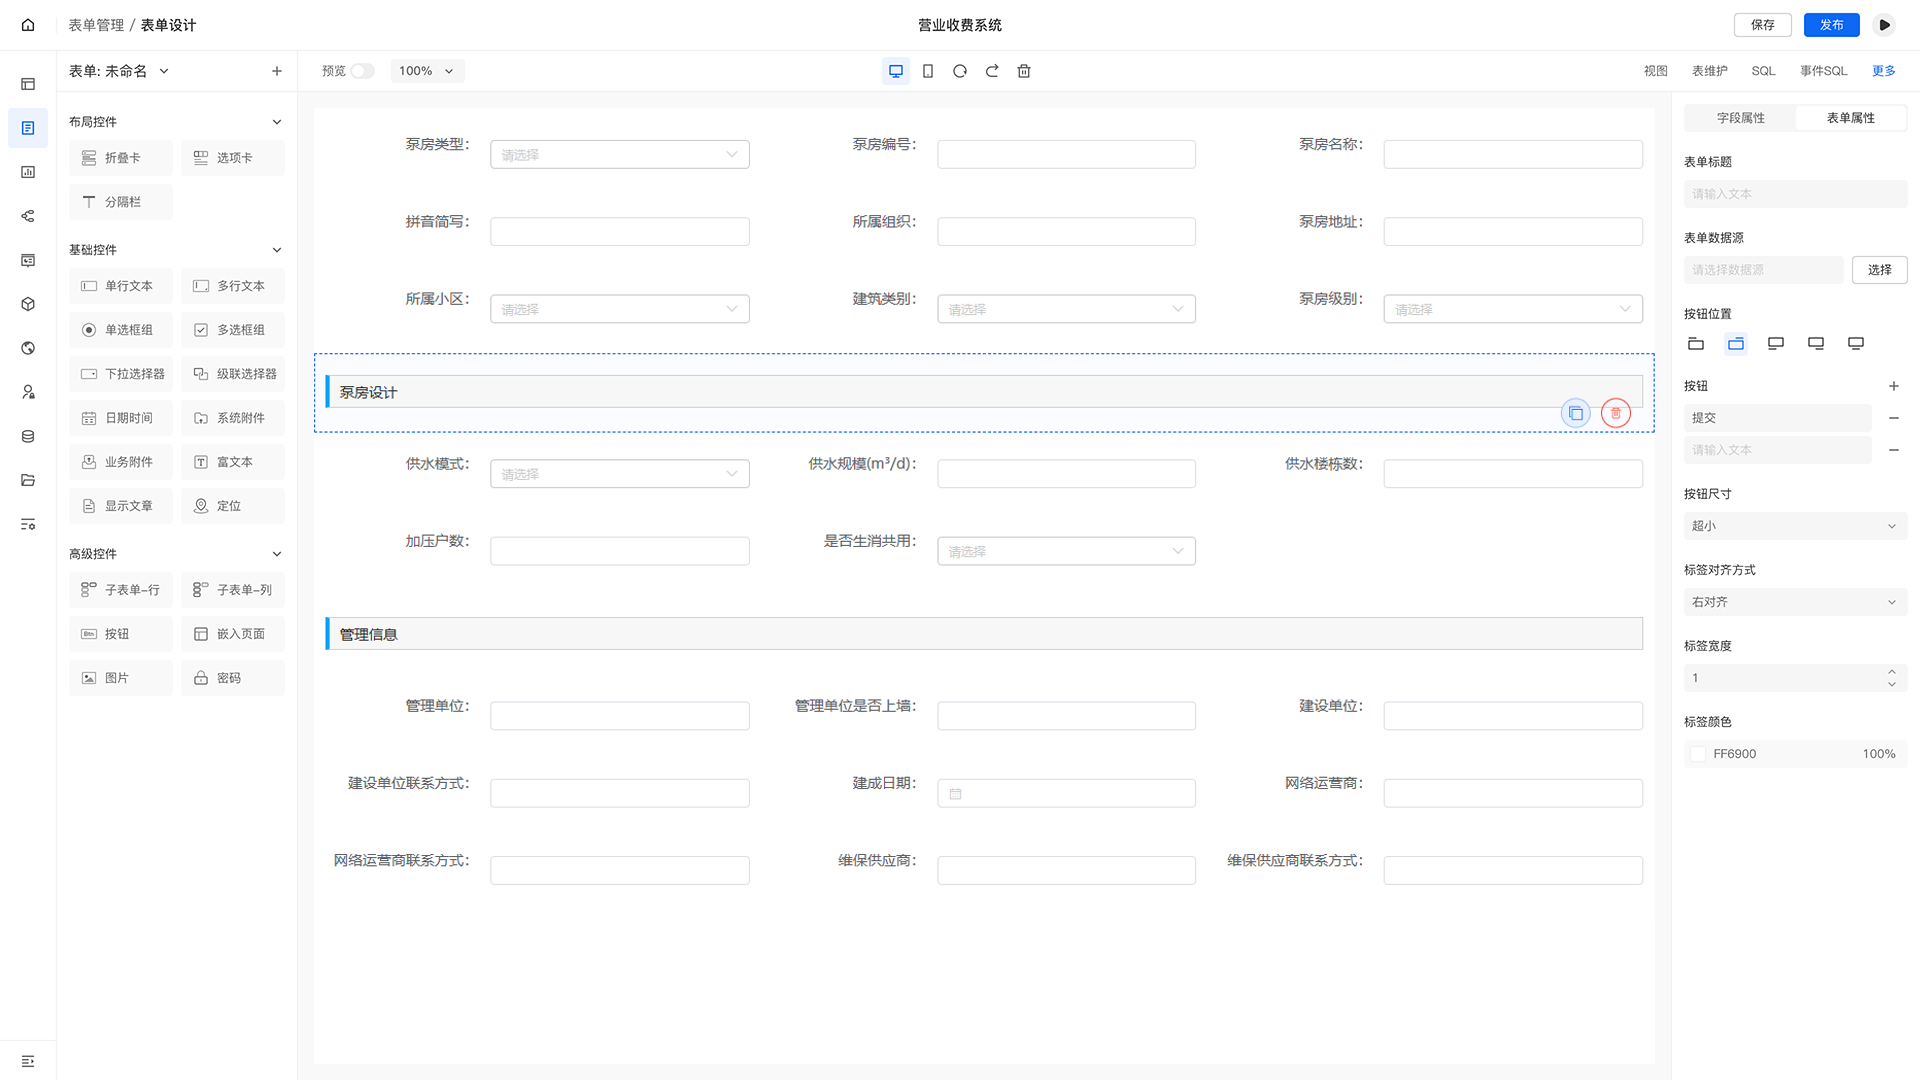Click the home icon in top bar
Viewport: 1920px width, 1080px height.
pos(28,25)
